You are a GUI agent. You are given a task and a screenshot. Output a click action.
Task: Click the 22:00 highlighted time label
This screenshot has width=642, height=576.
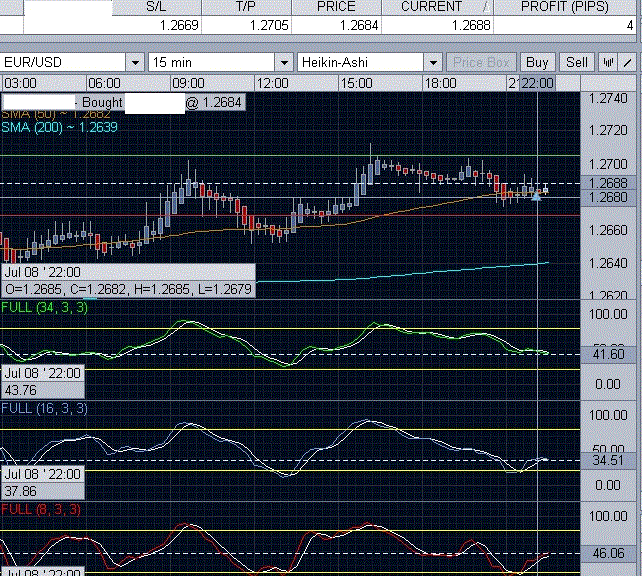tap(537, 84)
